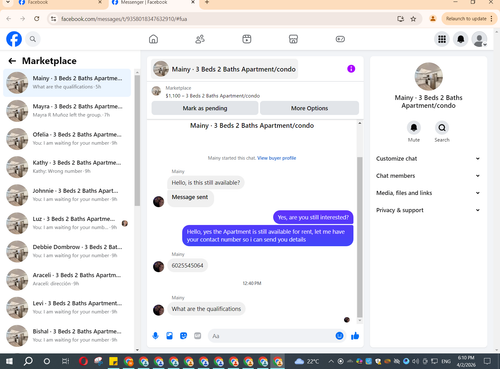Click the chat message scrollbar
Screen dimensions: 500x369
(x=360, y=237)
